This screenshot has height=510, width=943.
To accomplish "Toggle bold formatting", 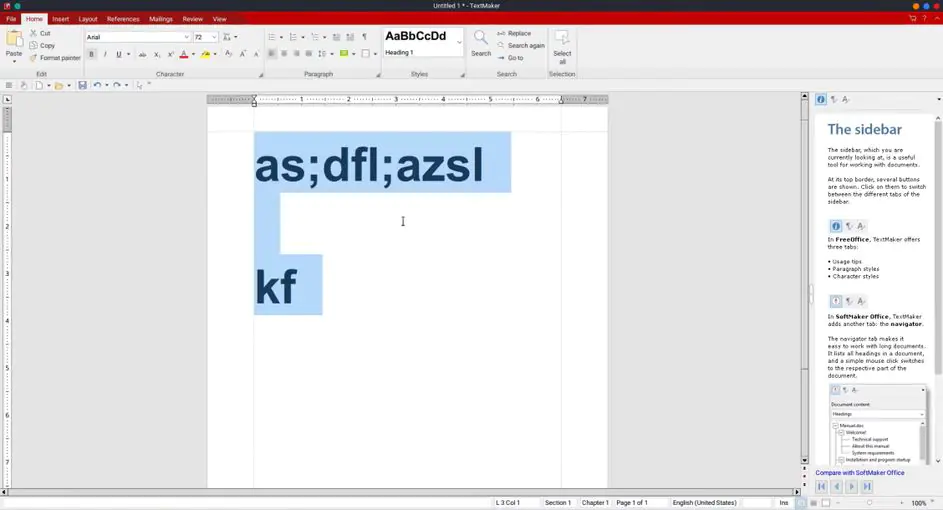I will (91, 54).
